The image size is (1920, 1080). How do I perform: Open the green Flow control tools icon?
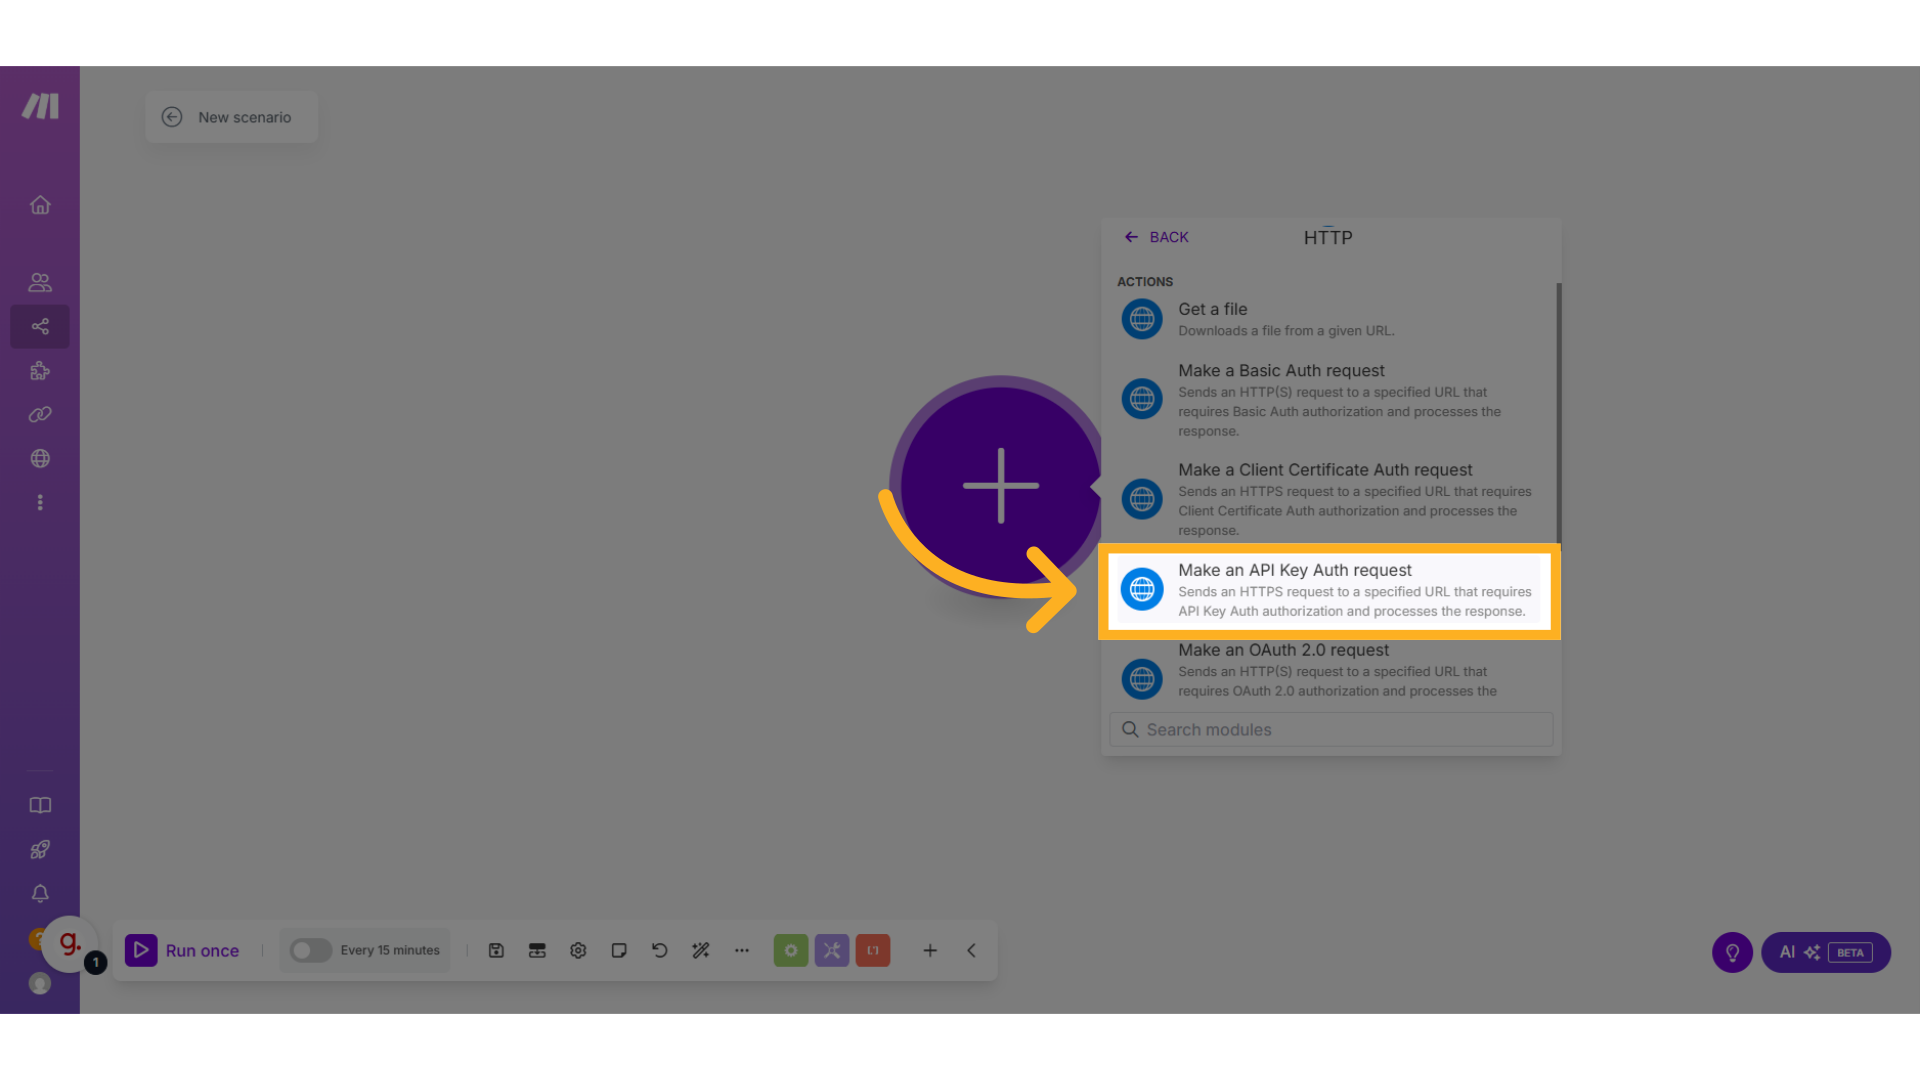pos(791,951)
